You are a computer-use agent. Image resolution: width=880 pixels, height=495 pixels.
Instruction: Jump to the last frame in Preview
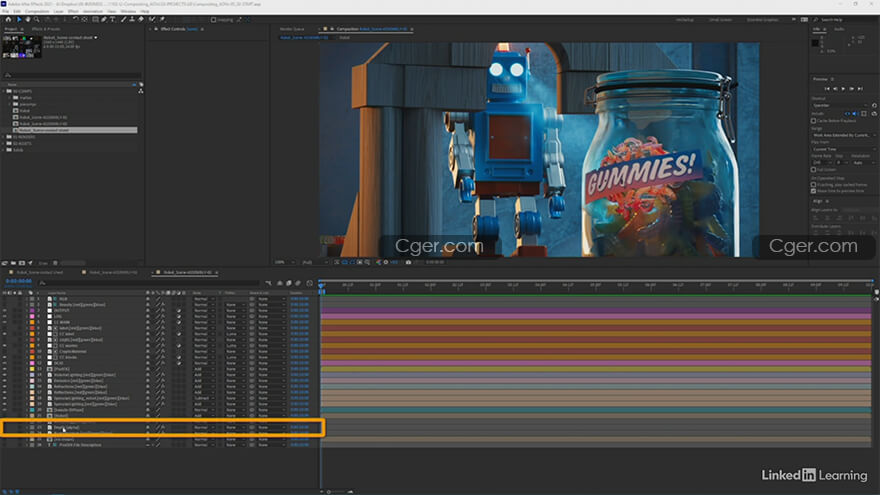click(x=860, y=89)
